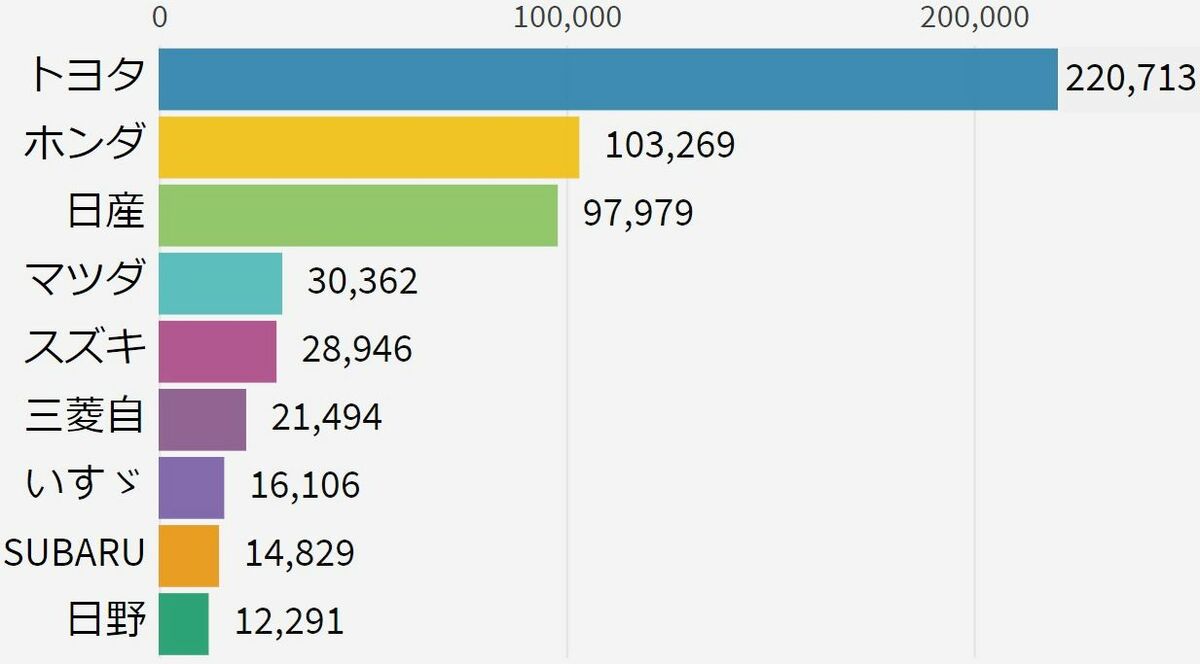Click the 三菱自 bar

tap(202, 419)
